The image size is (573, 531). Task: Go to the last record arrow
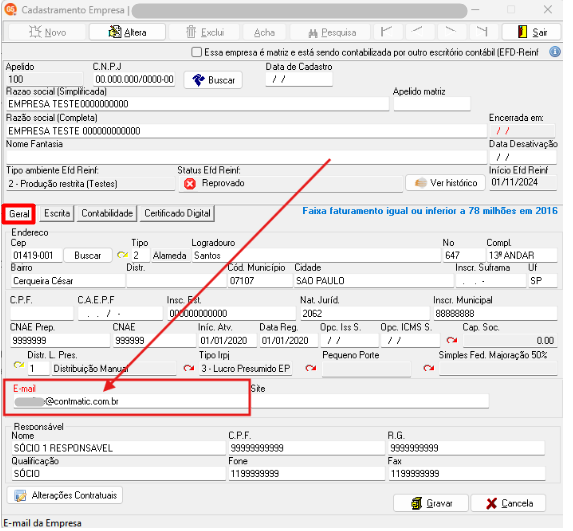(x=482, y=32)
